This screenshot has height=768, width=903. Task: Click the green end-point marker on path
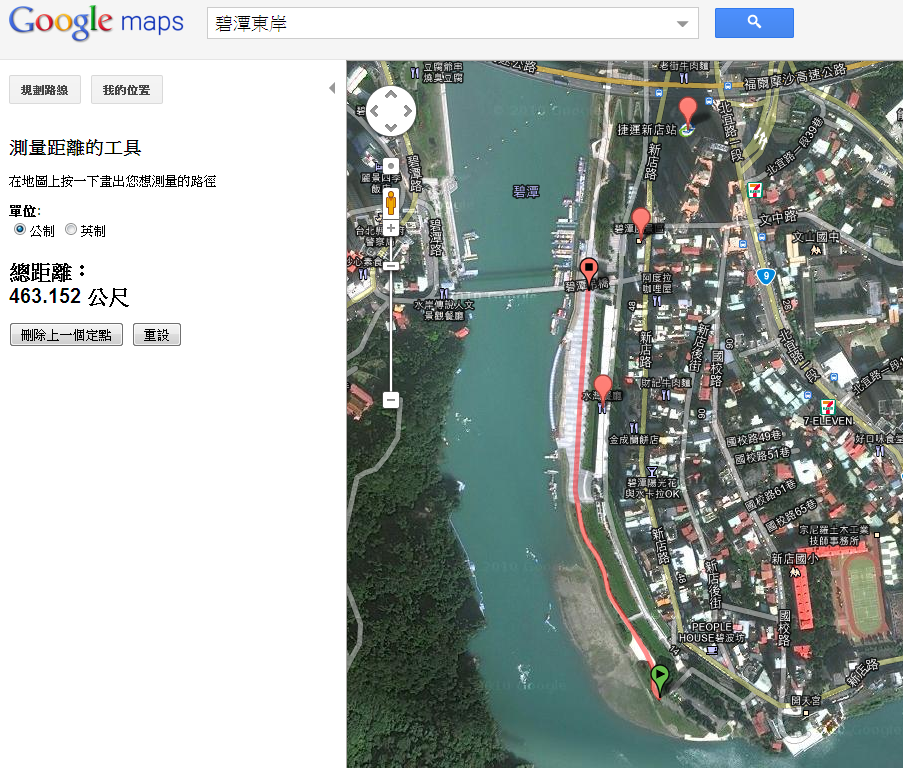[660, 678]
